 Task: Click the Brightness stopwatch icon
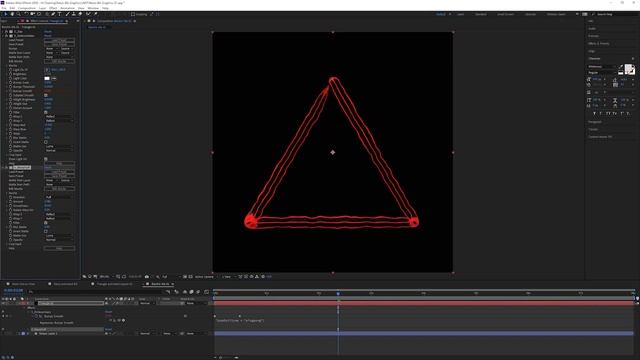pyautogui.click(x=11, y=74)
